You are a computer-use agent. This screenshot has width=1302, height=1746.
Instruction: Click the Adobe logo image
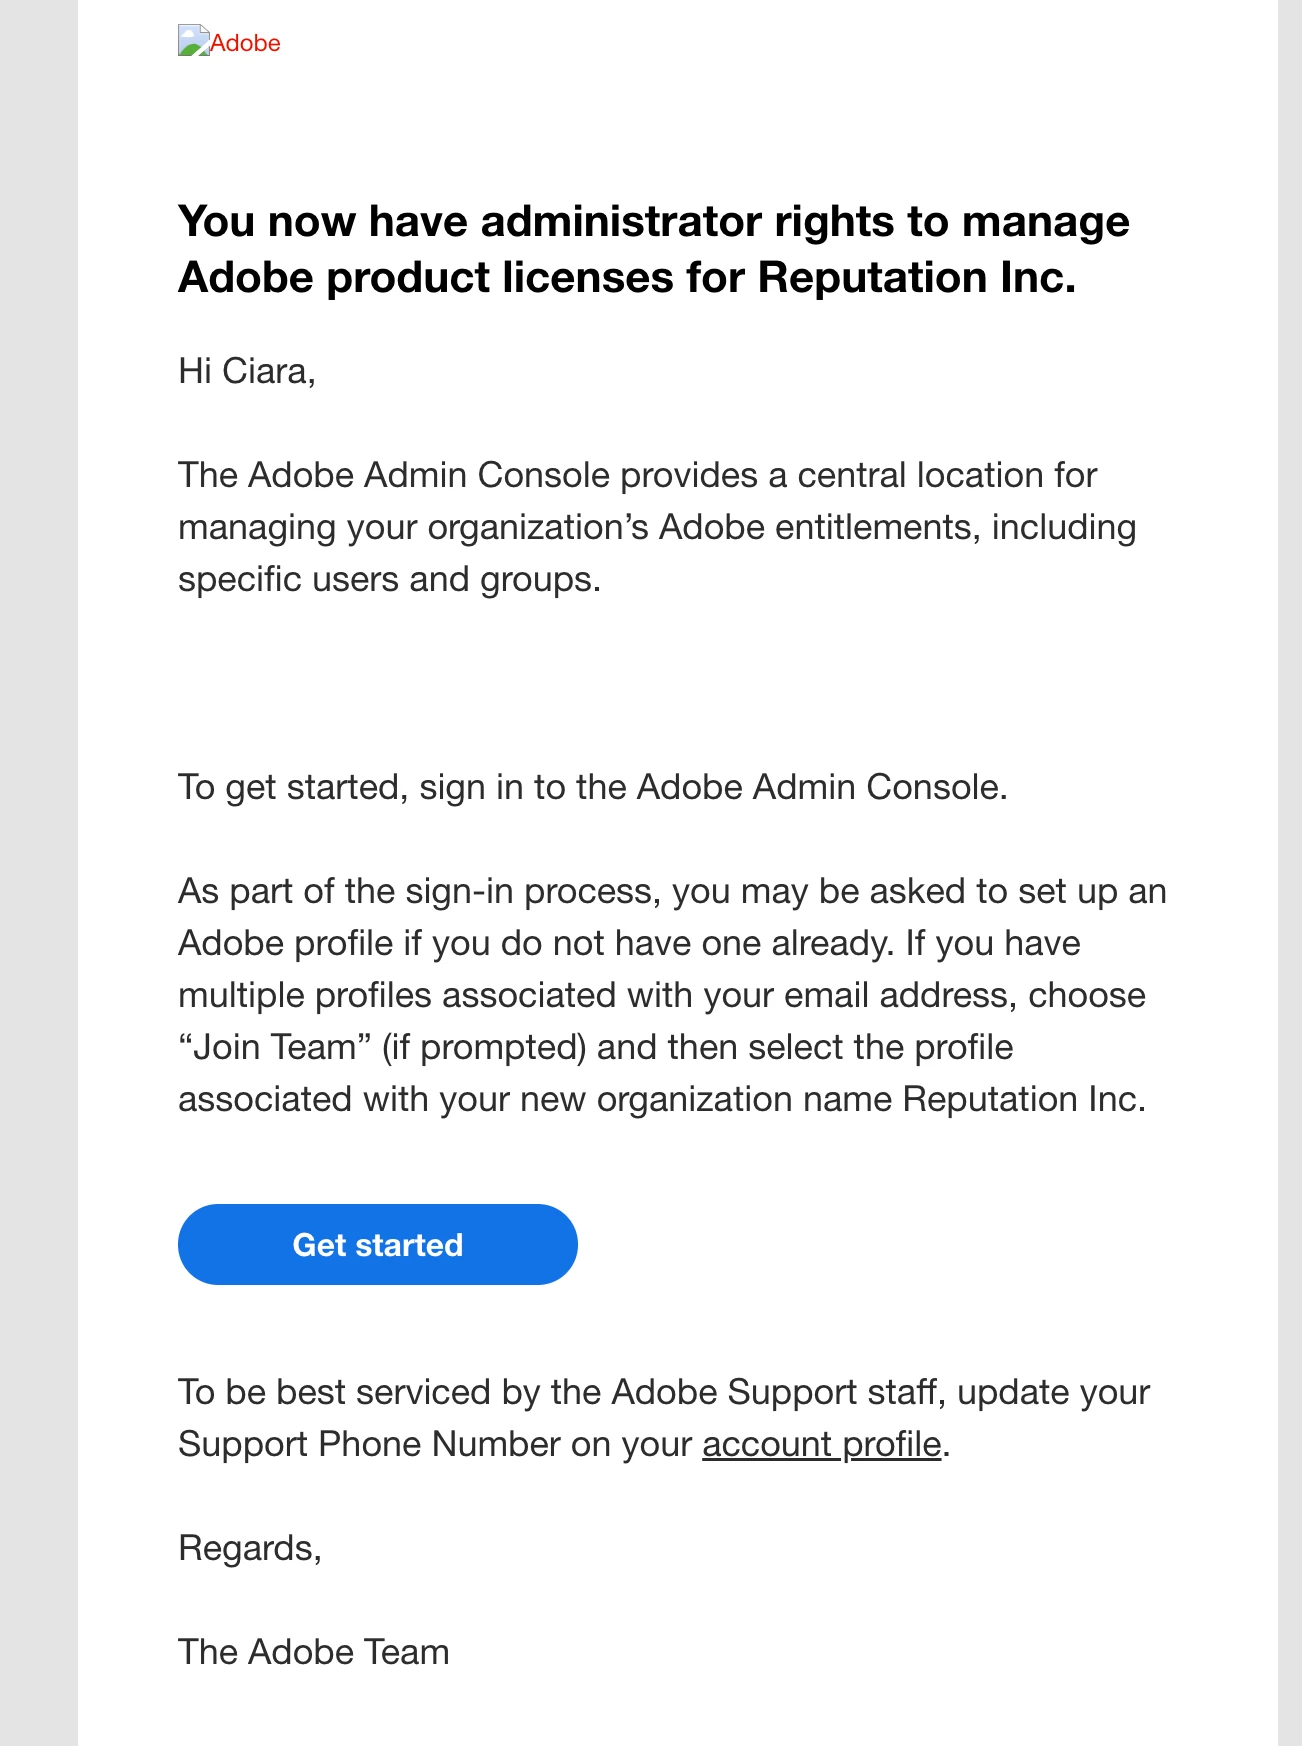coord(229,42)
